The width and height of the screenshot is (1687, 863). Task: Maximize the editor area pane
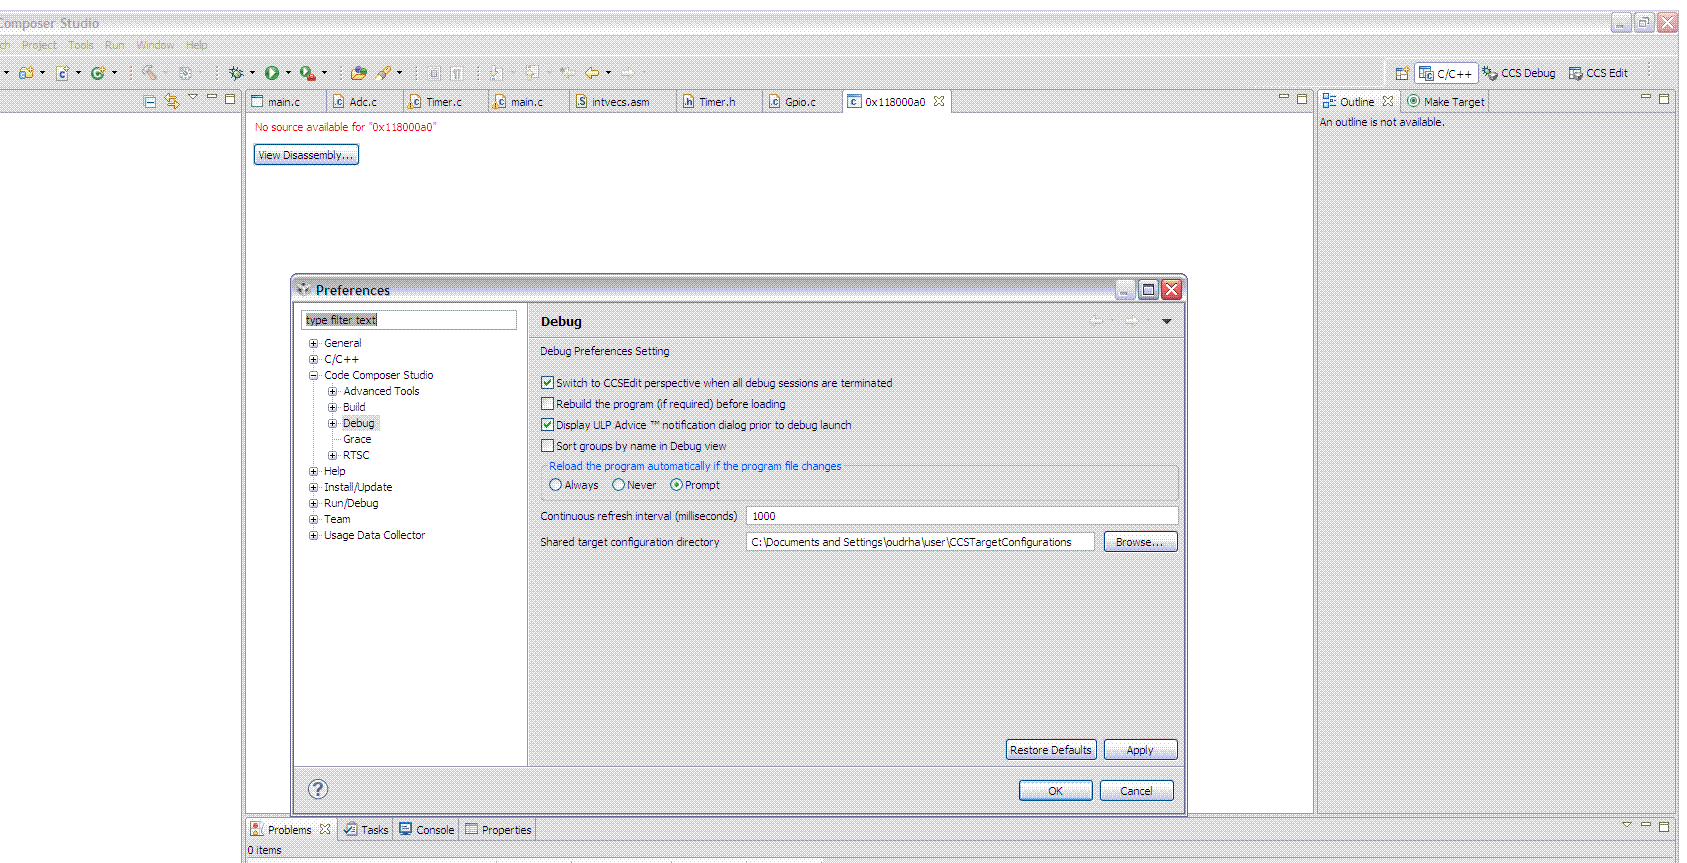coord(1302,98)
